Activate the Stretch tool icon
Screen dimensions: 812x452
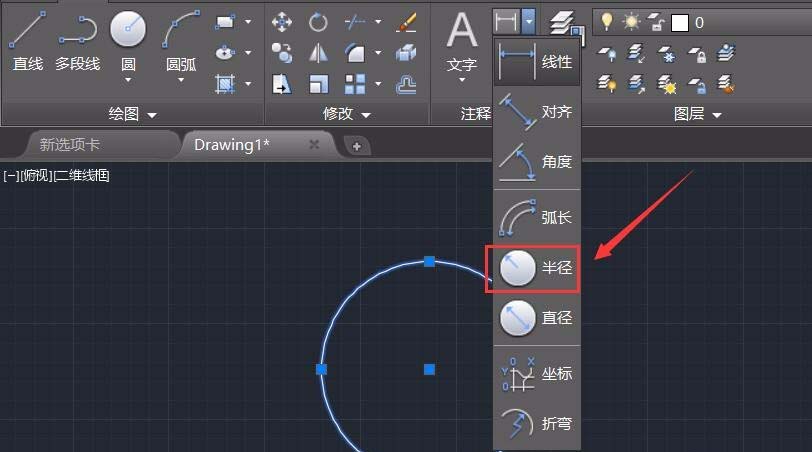282,84
